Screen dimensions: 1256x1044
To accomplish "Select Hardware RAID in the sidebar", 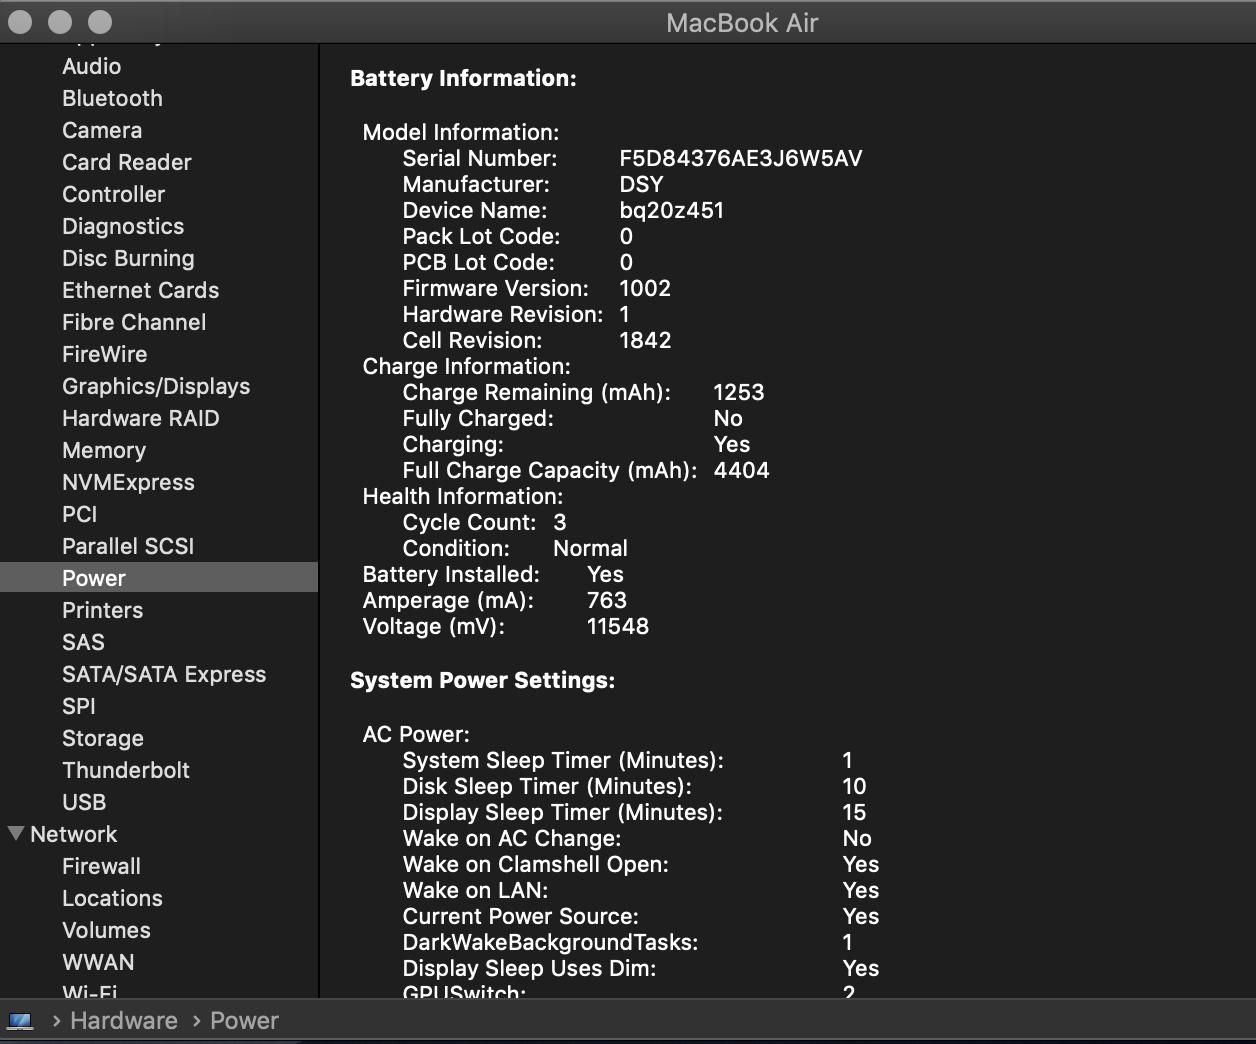I will pos(140,418).
